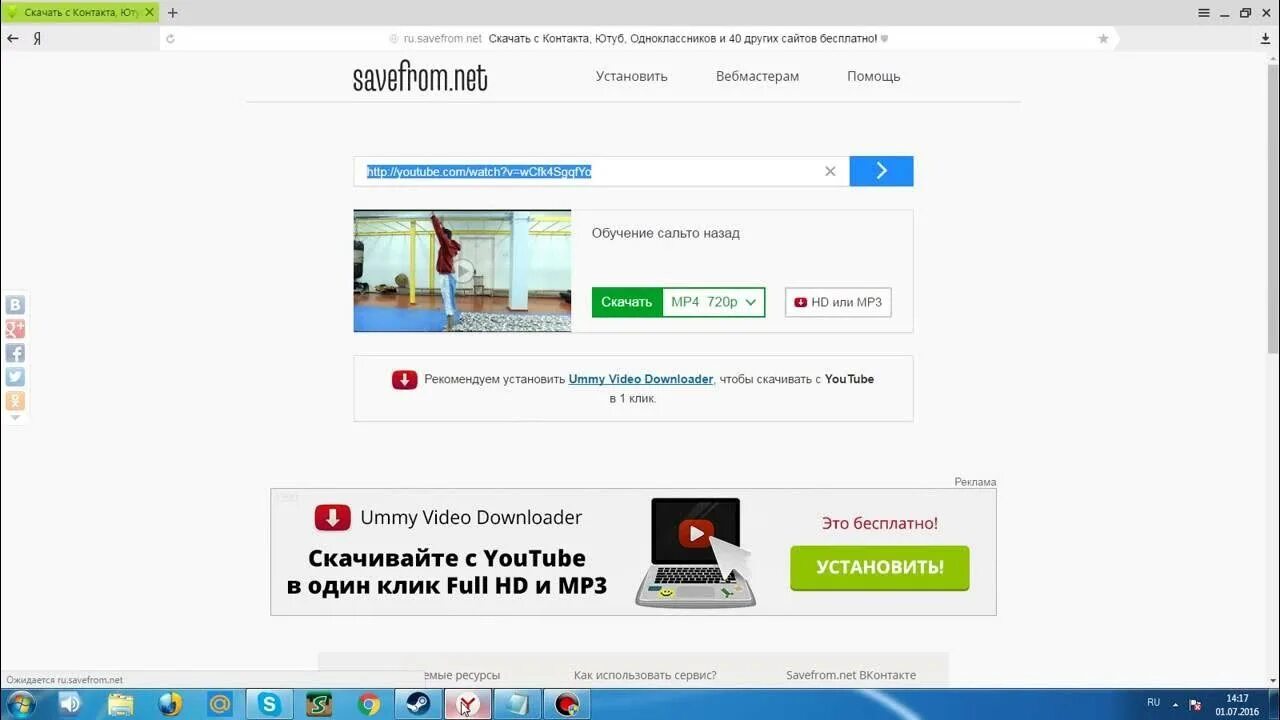The width and height of the screenshot is (1280, 720).
Task: Share via Odnoklassniki sidebar icon
Action: (15, 401)
